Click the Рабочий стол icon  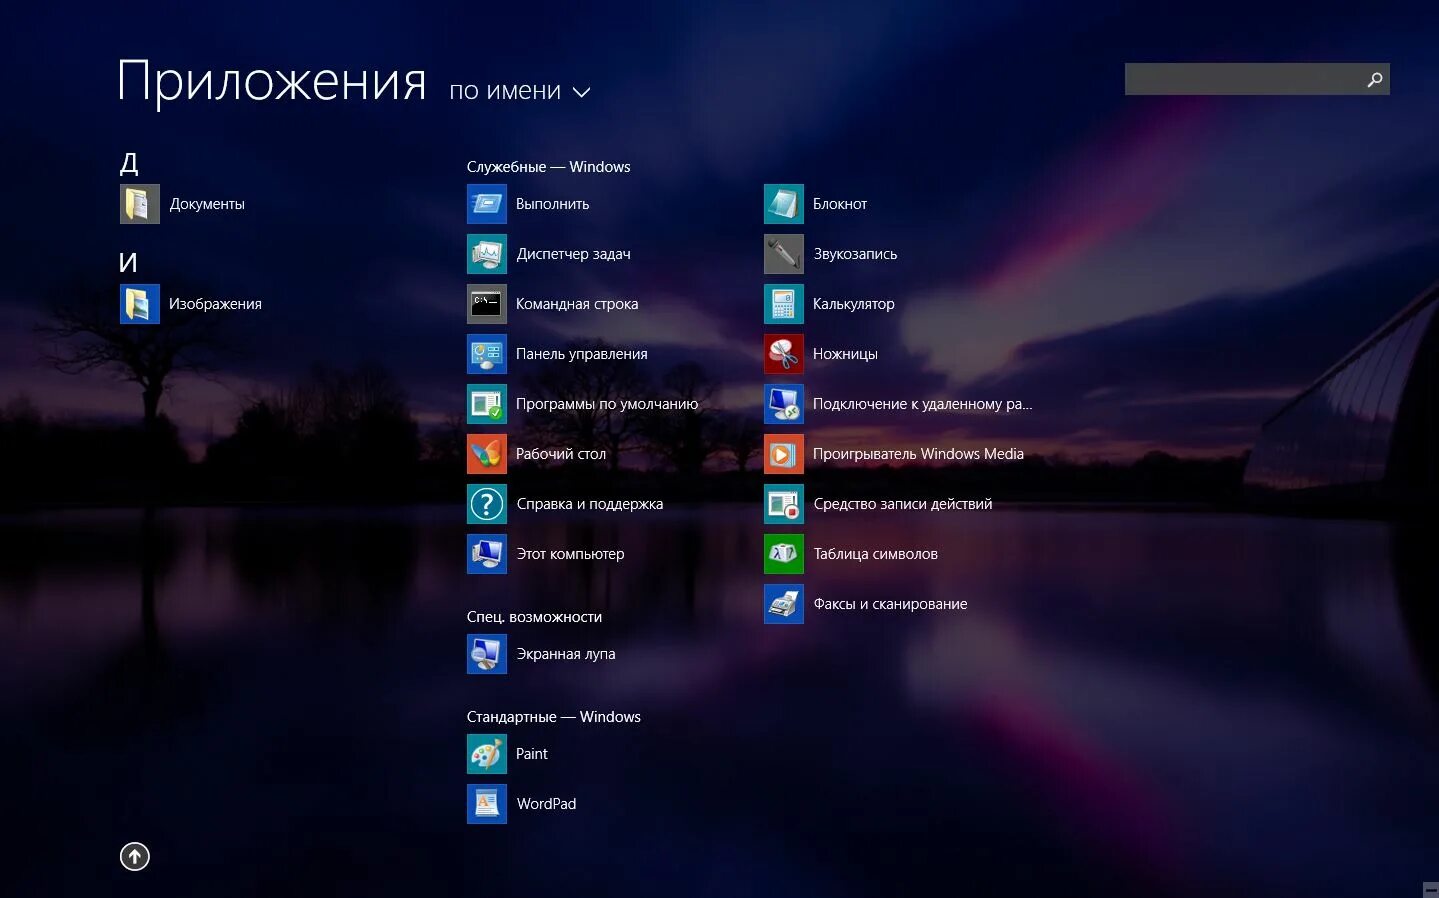[x=487, y=454]
